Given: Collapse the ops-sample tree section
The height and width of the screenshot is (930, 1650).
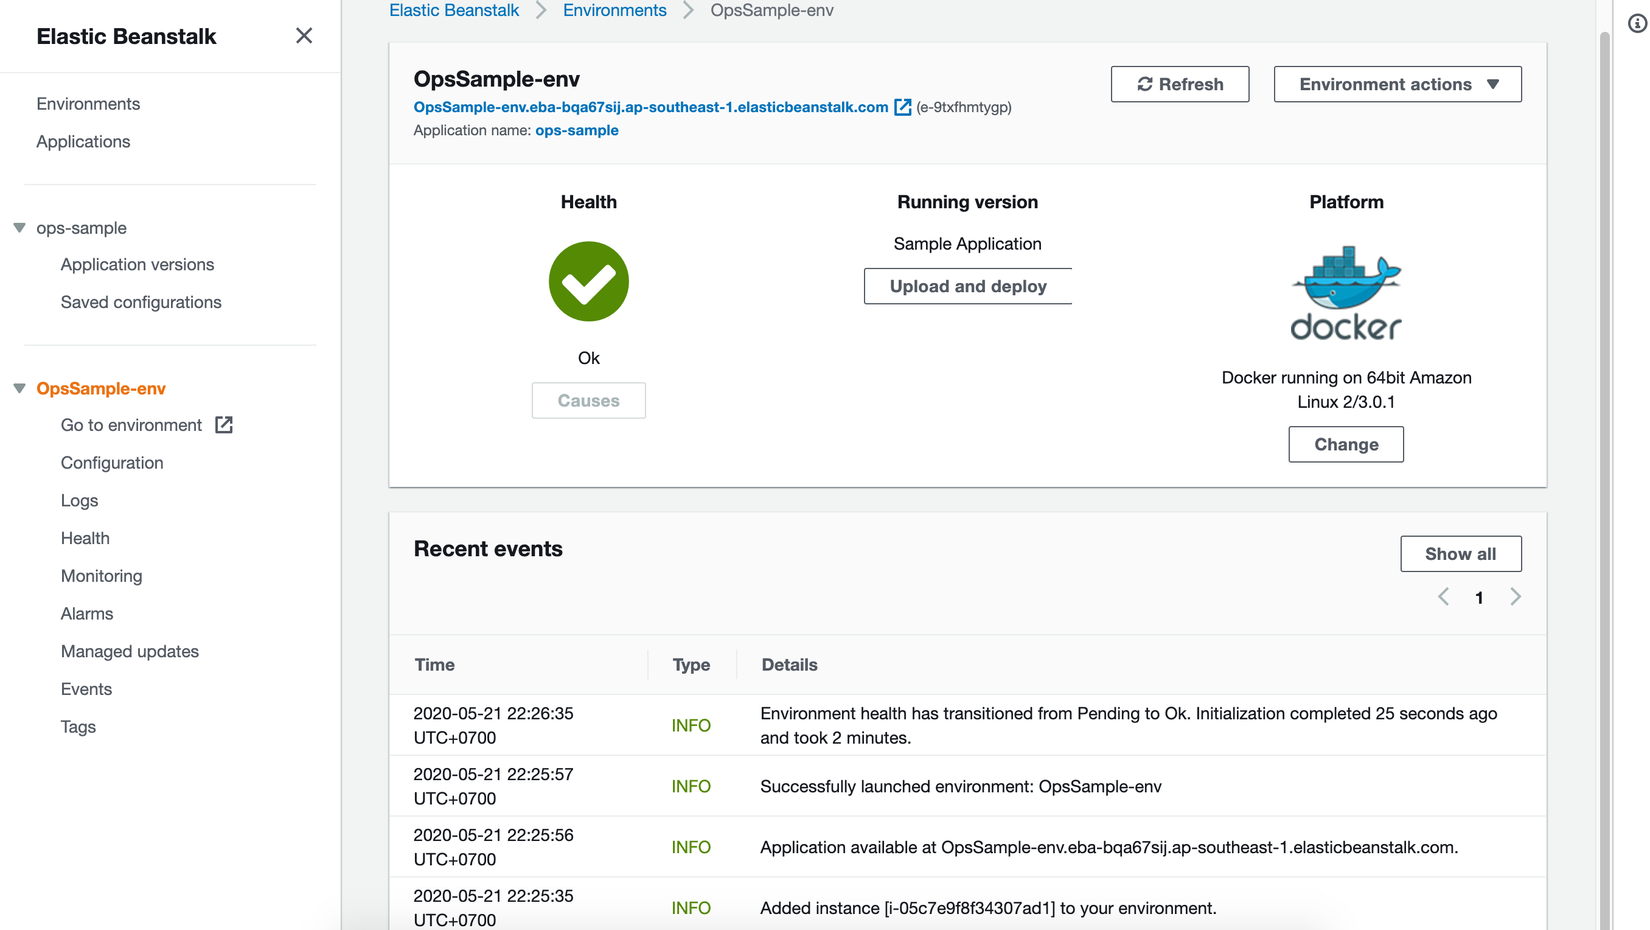Looking at the screenshot, I should point(19,228).
